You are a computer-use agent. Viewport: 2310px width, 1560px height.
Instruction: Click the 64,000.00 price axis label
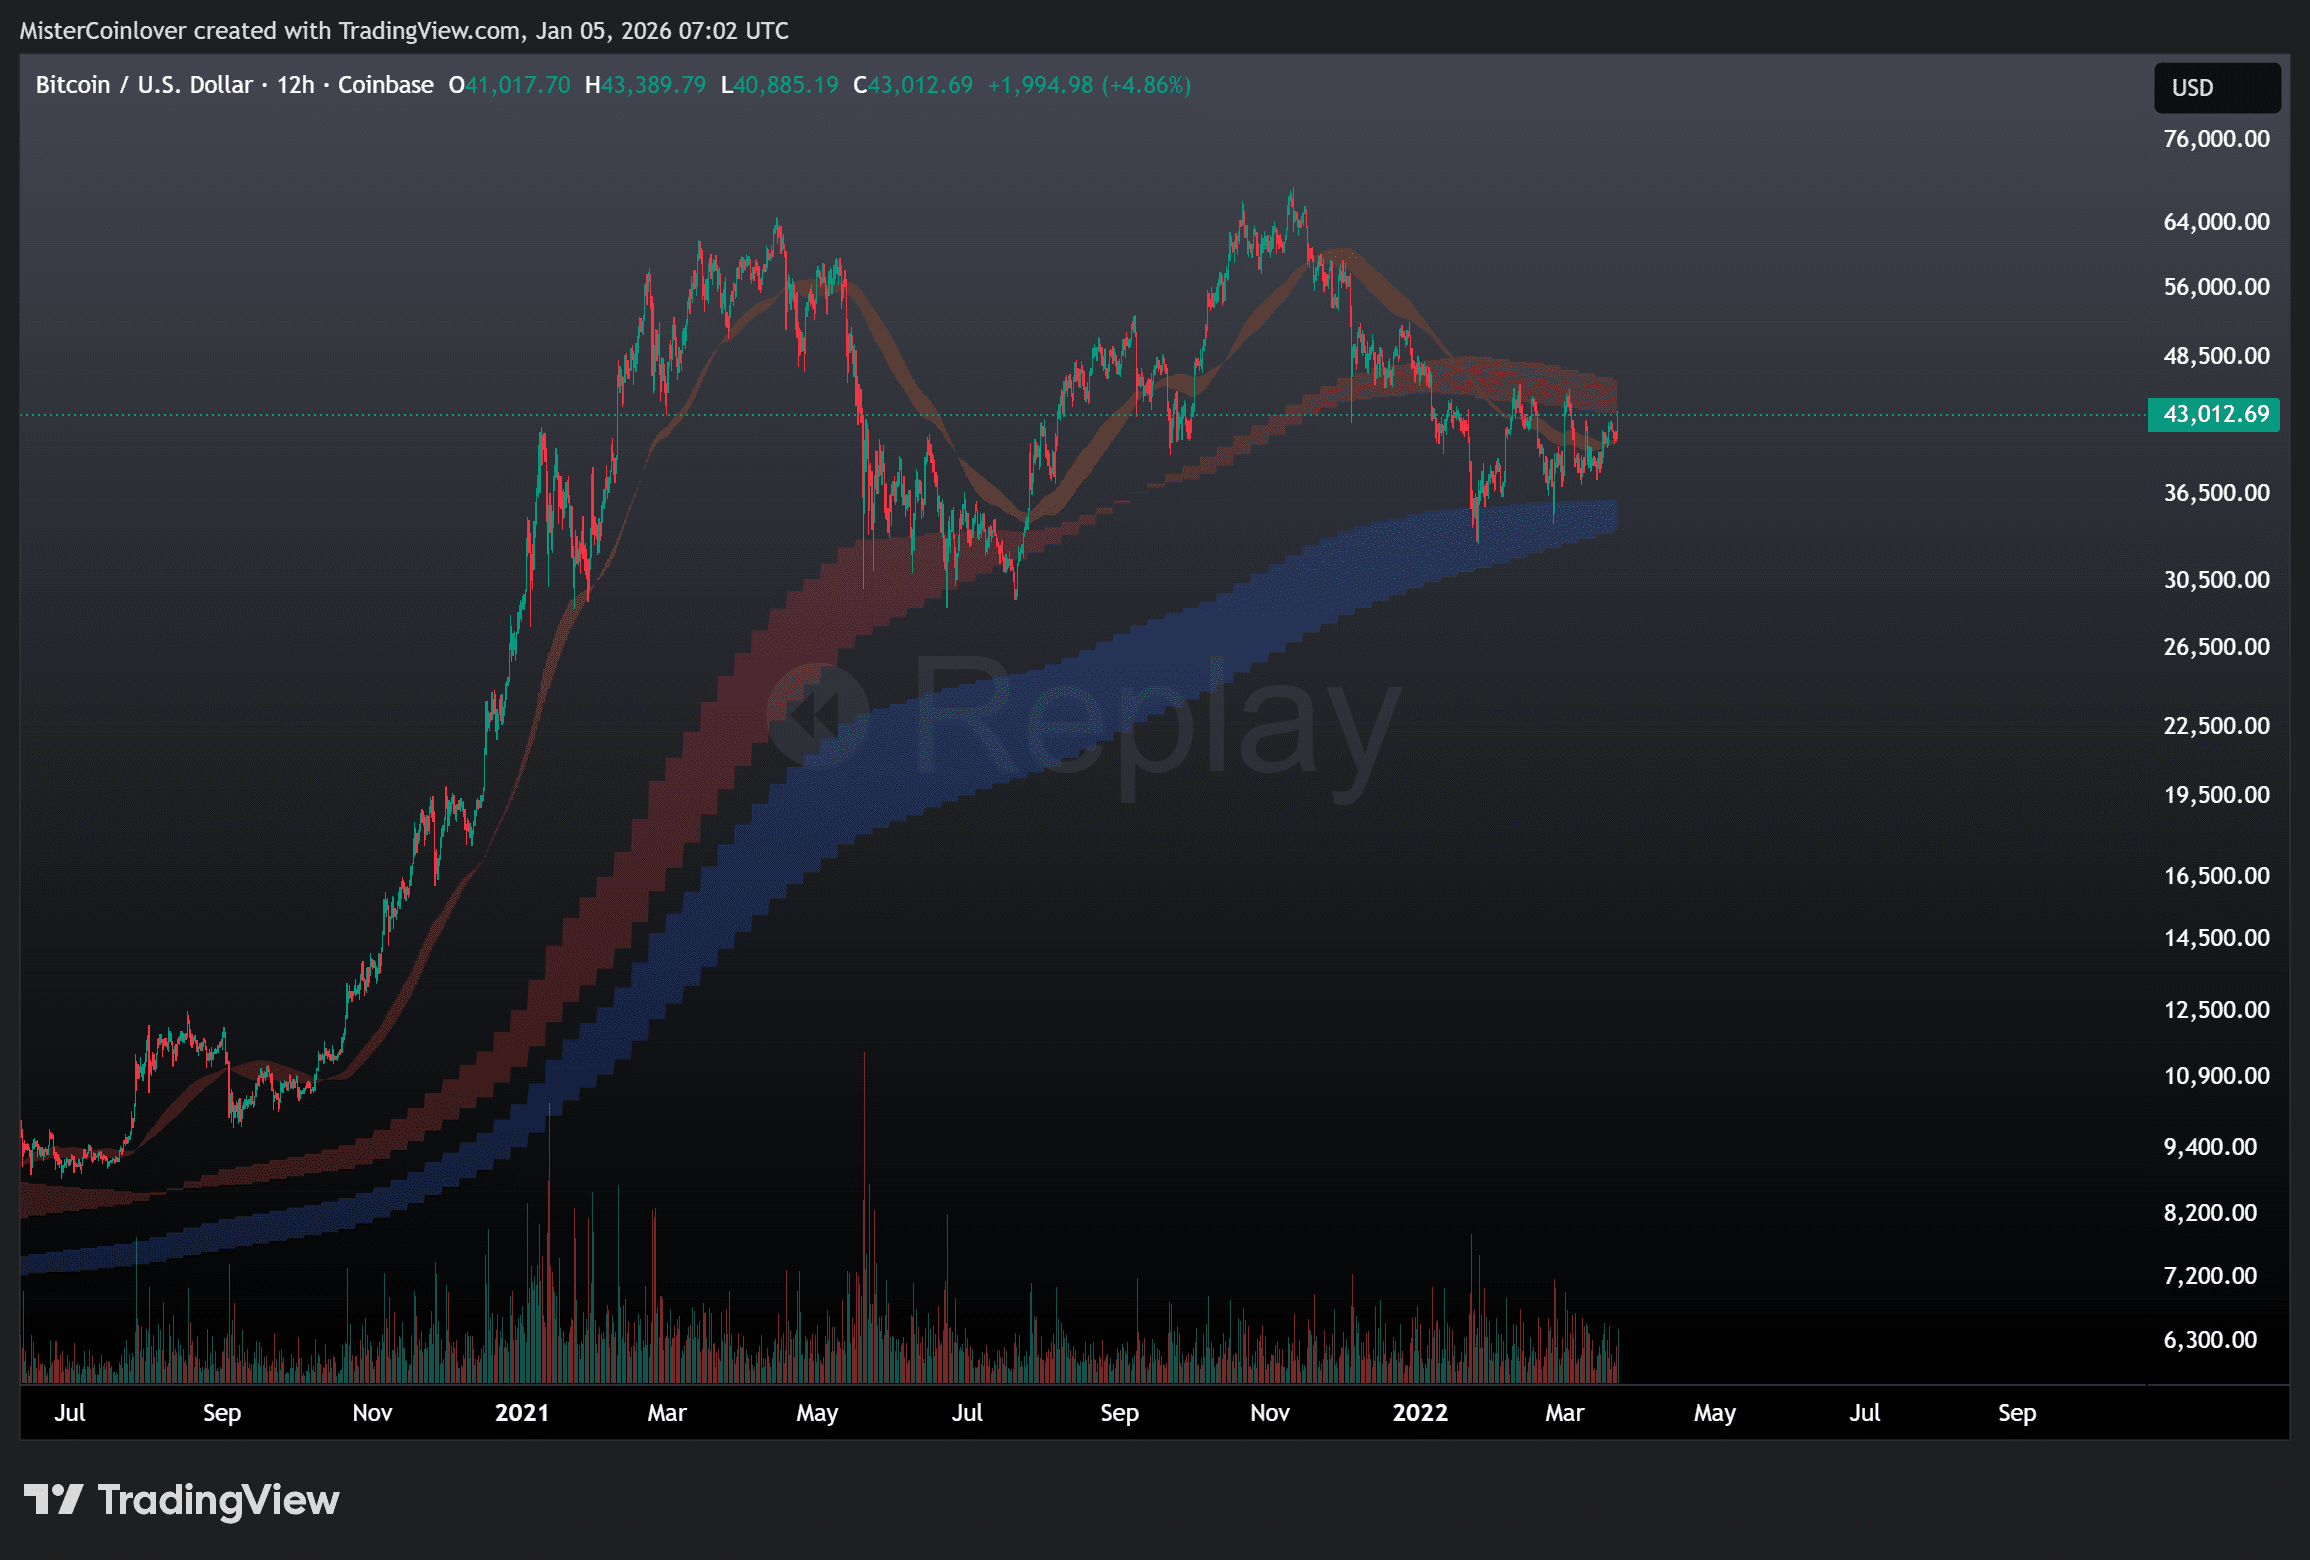2216,222
